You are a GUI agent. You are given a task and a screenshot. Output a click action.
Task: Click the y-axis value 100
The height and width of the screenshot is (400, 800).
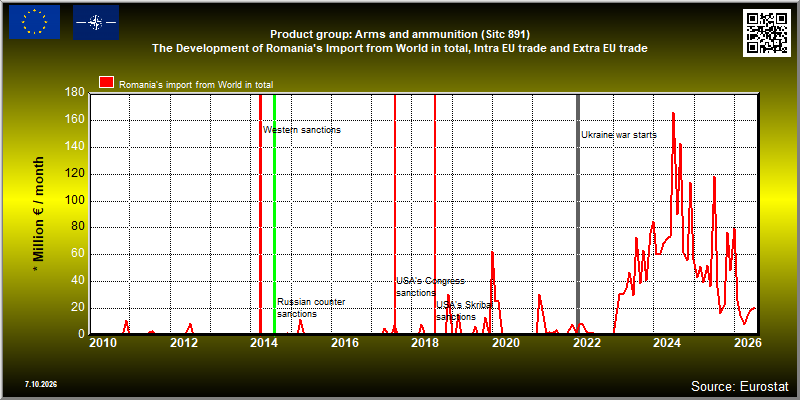(x=75, y=201)
